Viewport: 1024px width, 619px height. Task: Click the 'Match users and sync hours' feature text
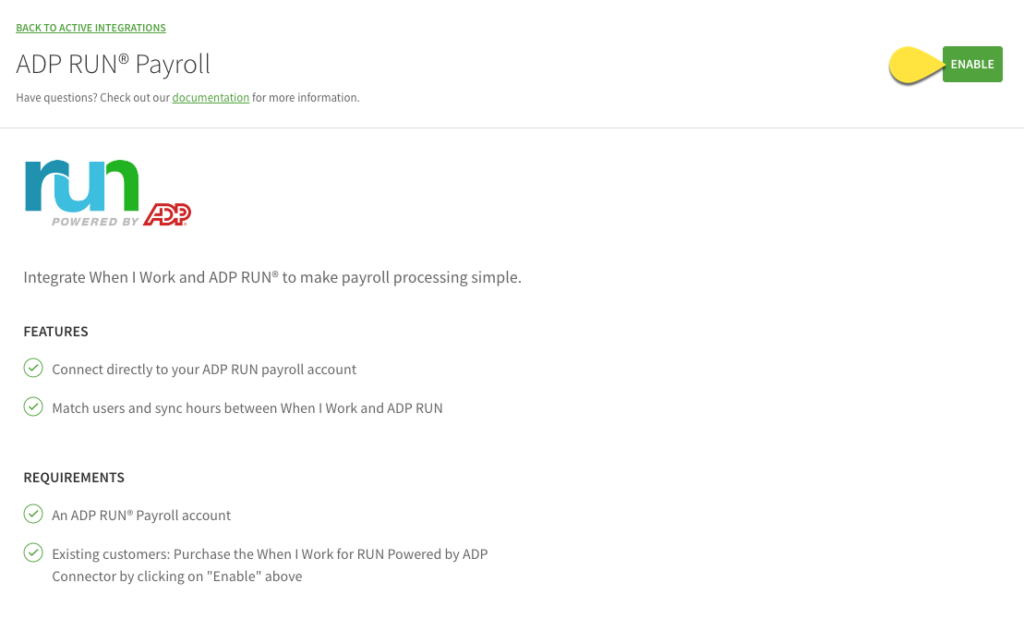(247, 407)
